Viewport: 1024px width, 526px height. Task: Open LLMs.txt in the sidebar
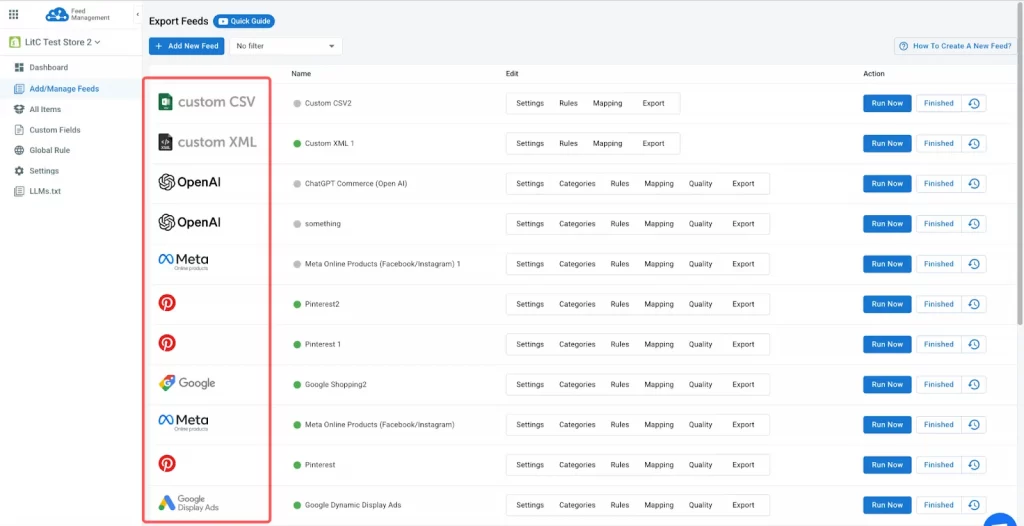pos(45,191)
